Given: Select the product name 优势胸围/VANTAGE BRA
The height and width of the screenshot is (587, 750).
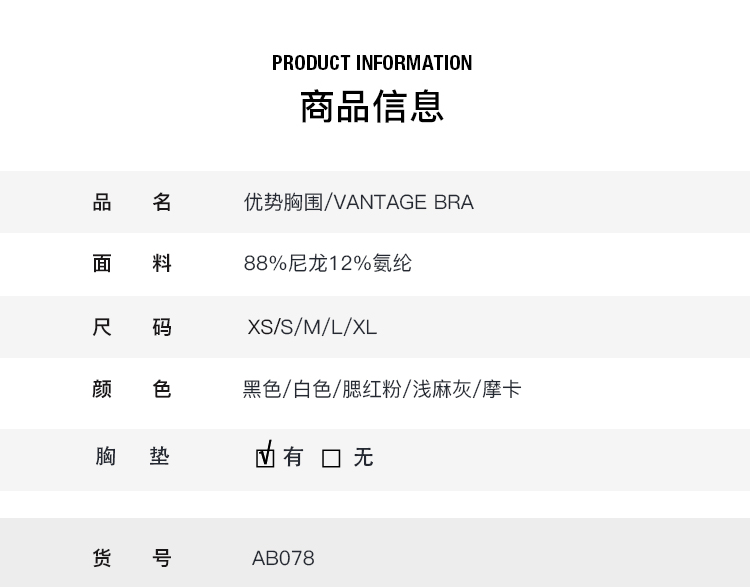Looking at the screenshot, I should pyautogui.click(x=358, y=202).
